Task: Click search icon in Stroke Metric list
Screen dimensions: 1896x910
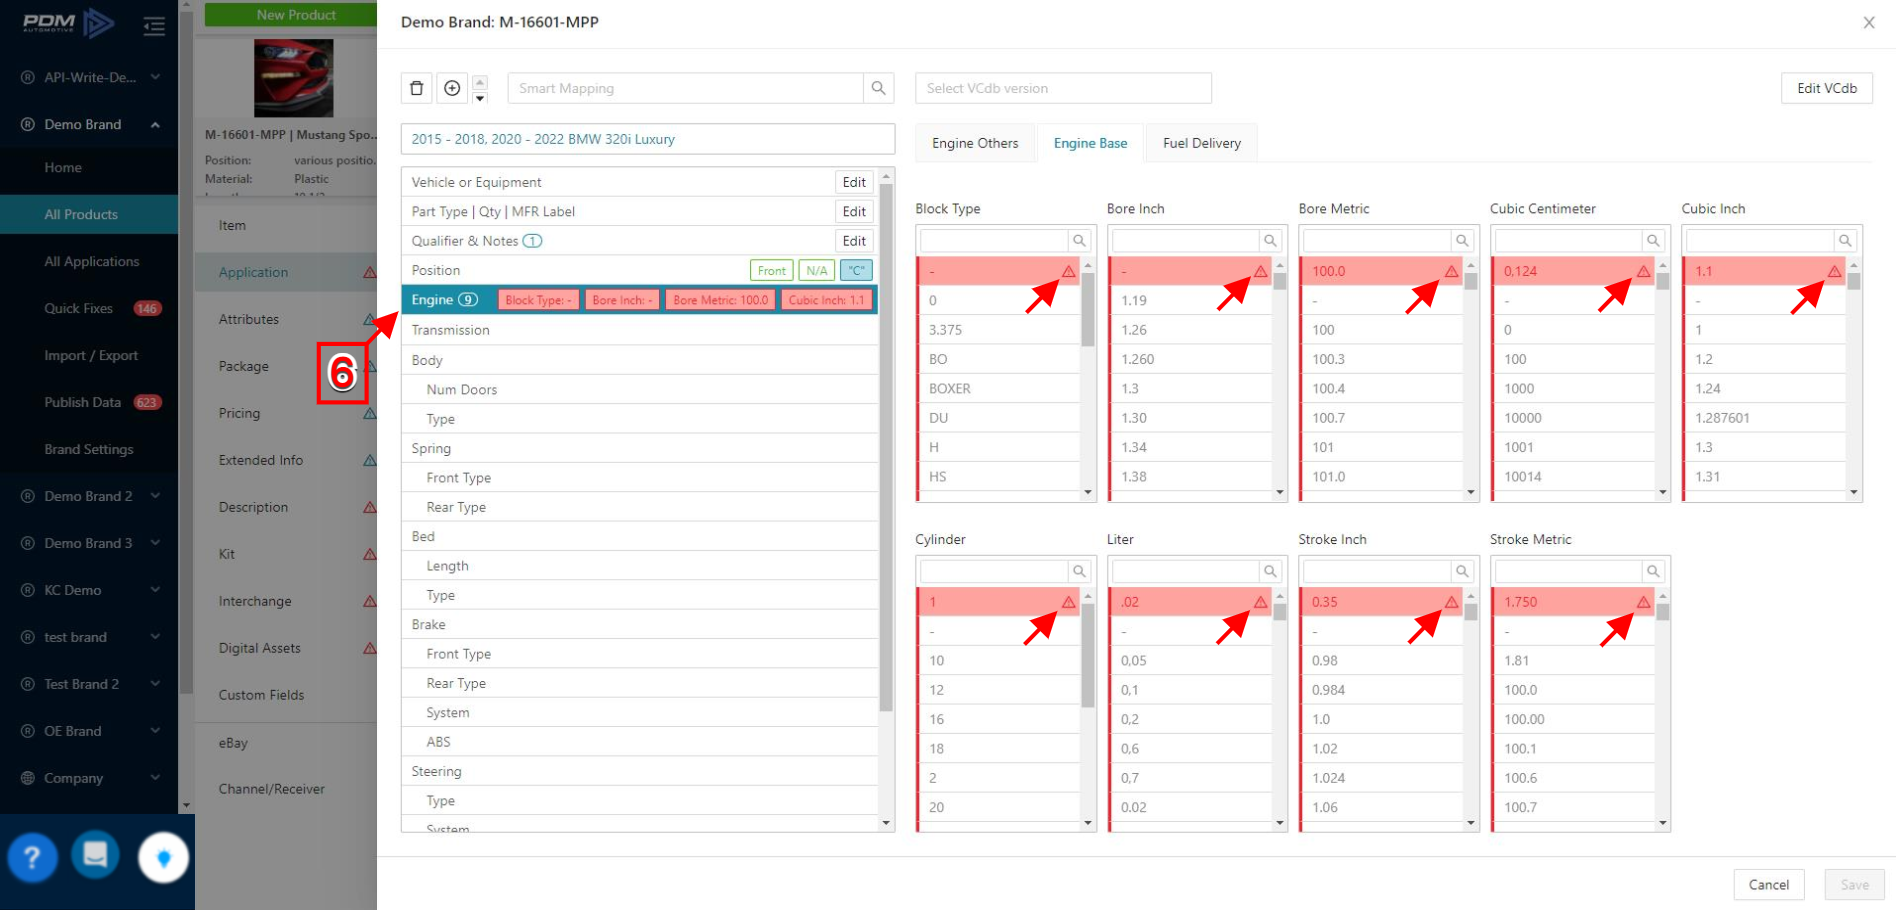Action: pos(1653,571)
